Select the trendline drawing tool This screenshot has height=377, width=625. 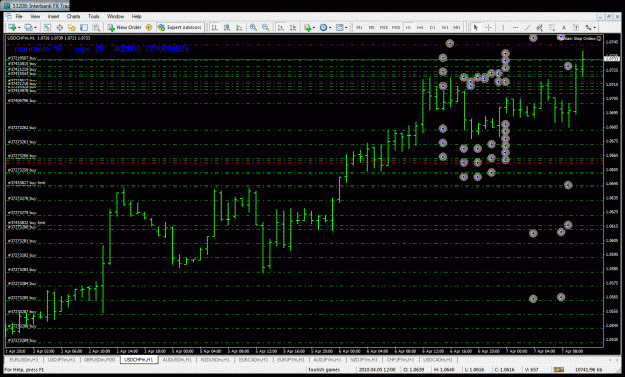527,27
